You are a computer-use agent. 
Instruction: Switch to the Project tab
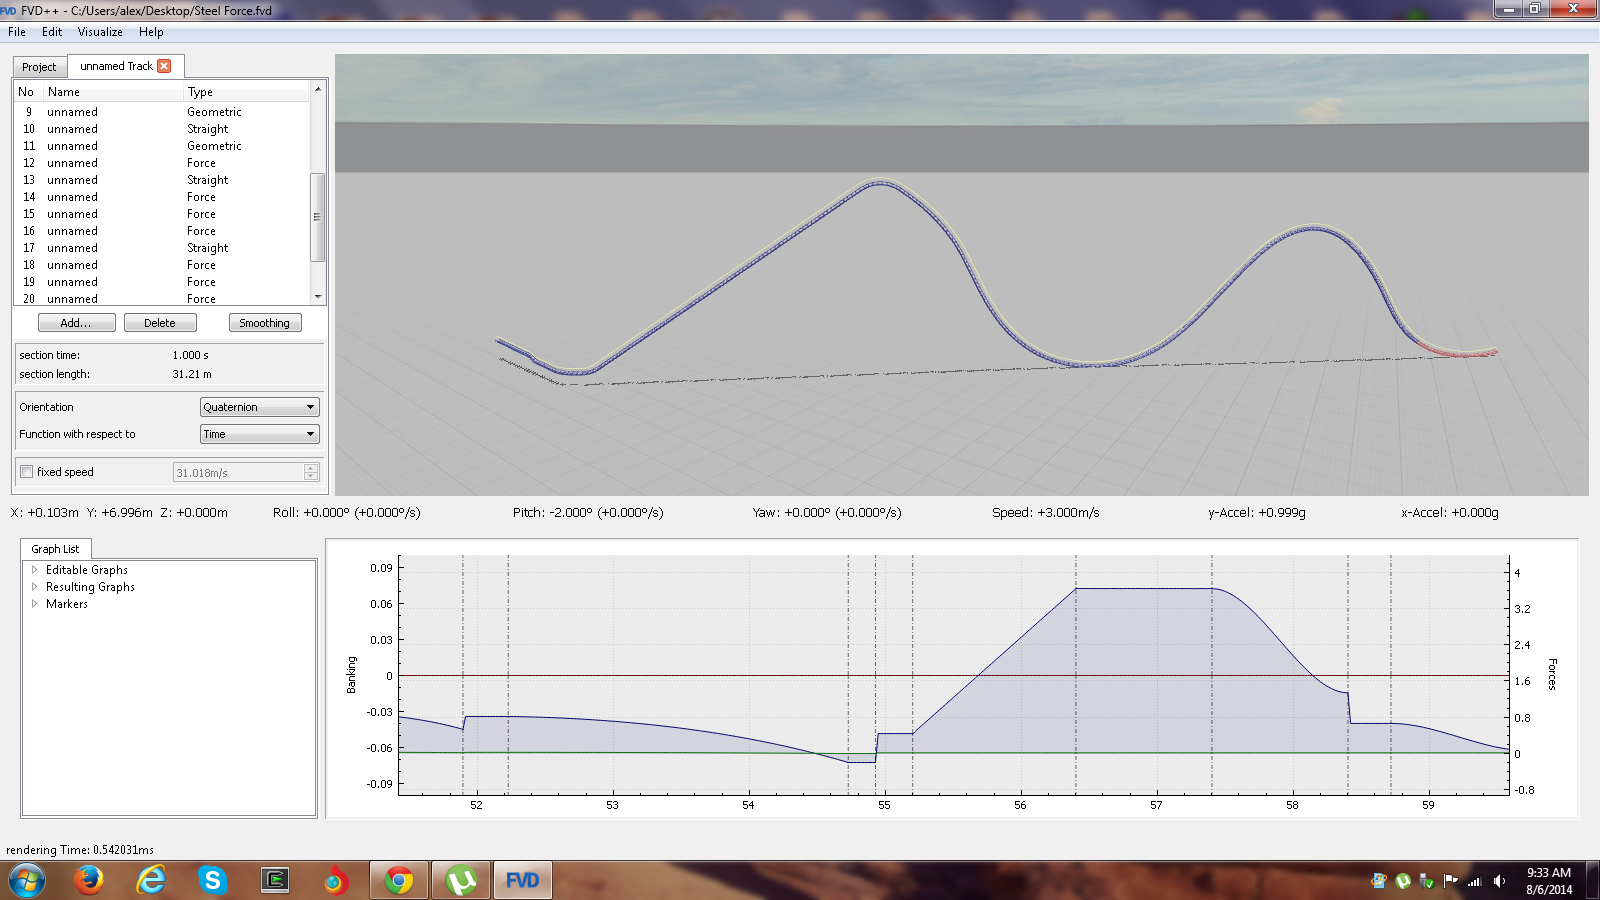[x=39, y=67]
